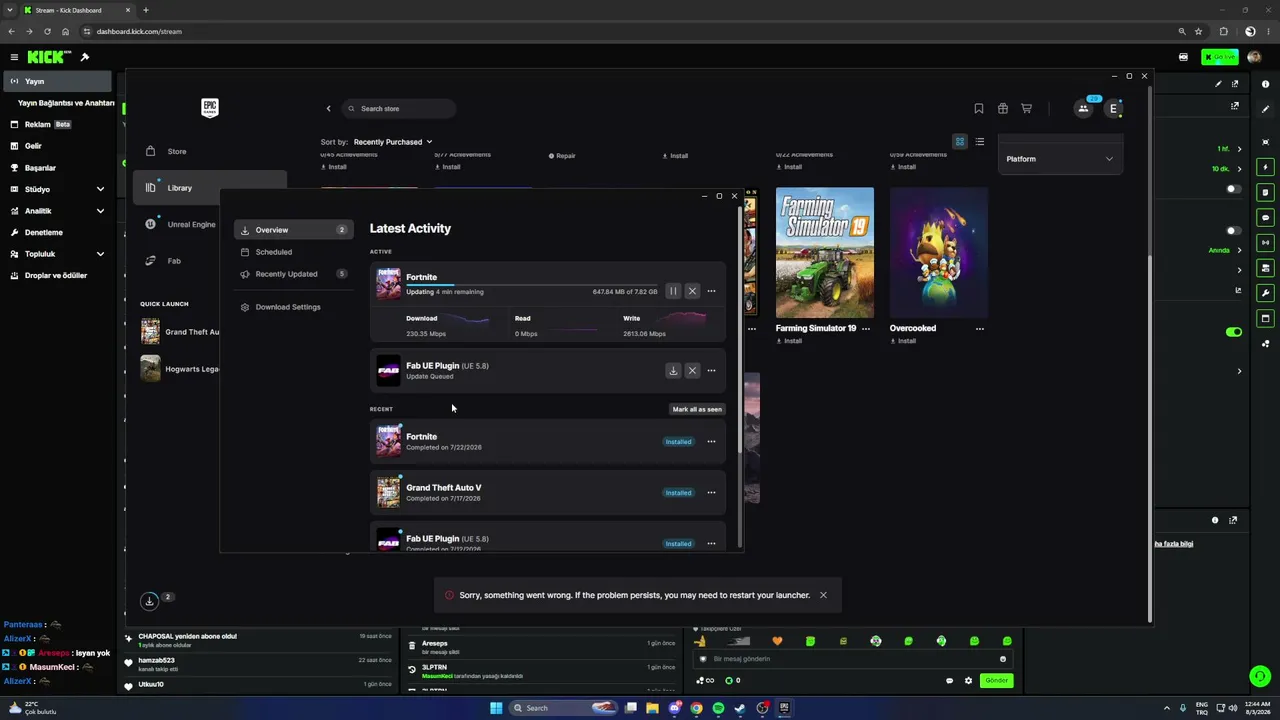Expand the Platform filter
The height and width of the screenshot is (720, 1280).
(1060, 159)
